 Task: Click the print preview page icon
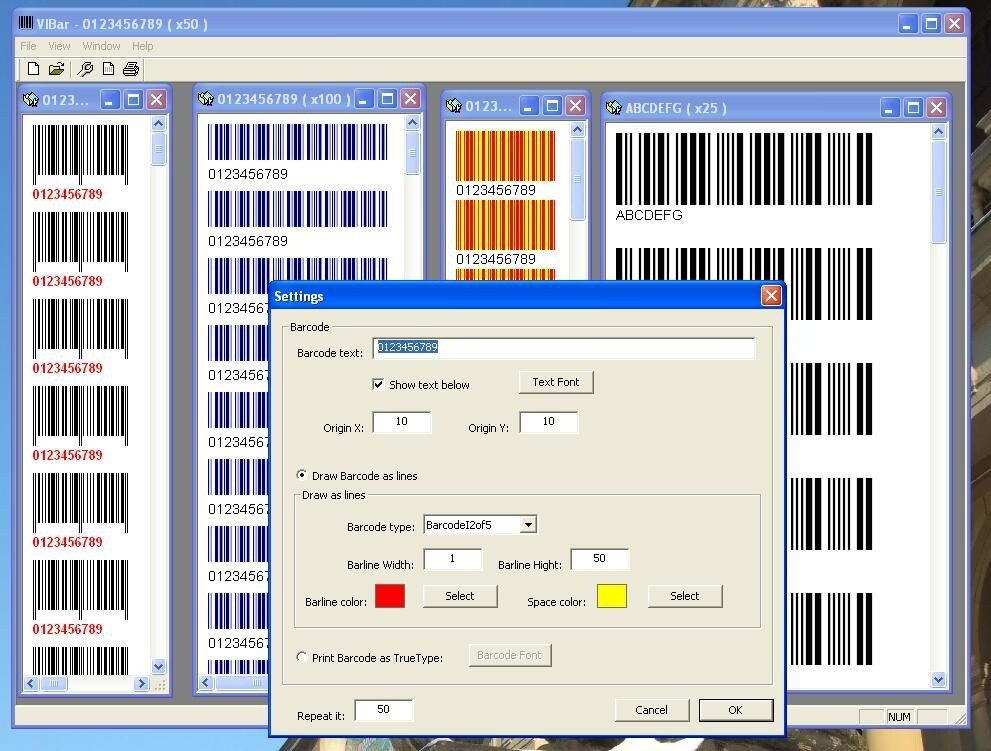tap(109, 69)
